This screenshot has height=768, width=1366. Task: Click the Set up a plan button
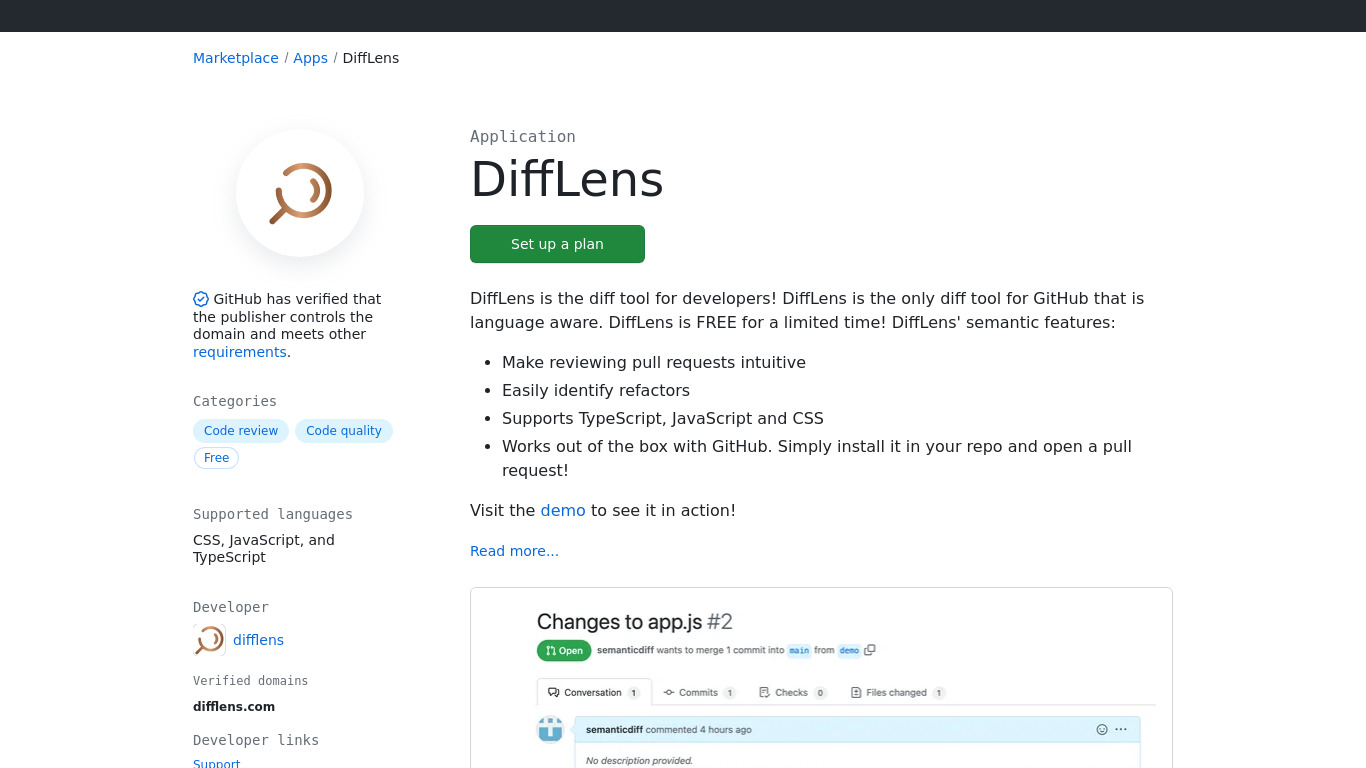tap(557, 244)
